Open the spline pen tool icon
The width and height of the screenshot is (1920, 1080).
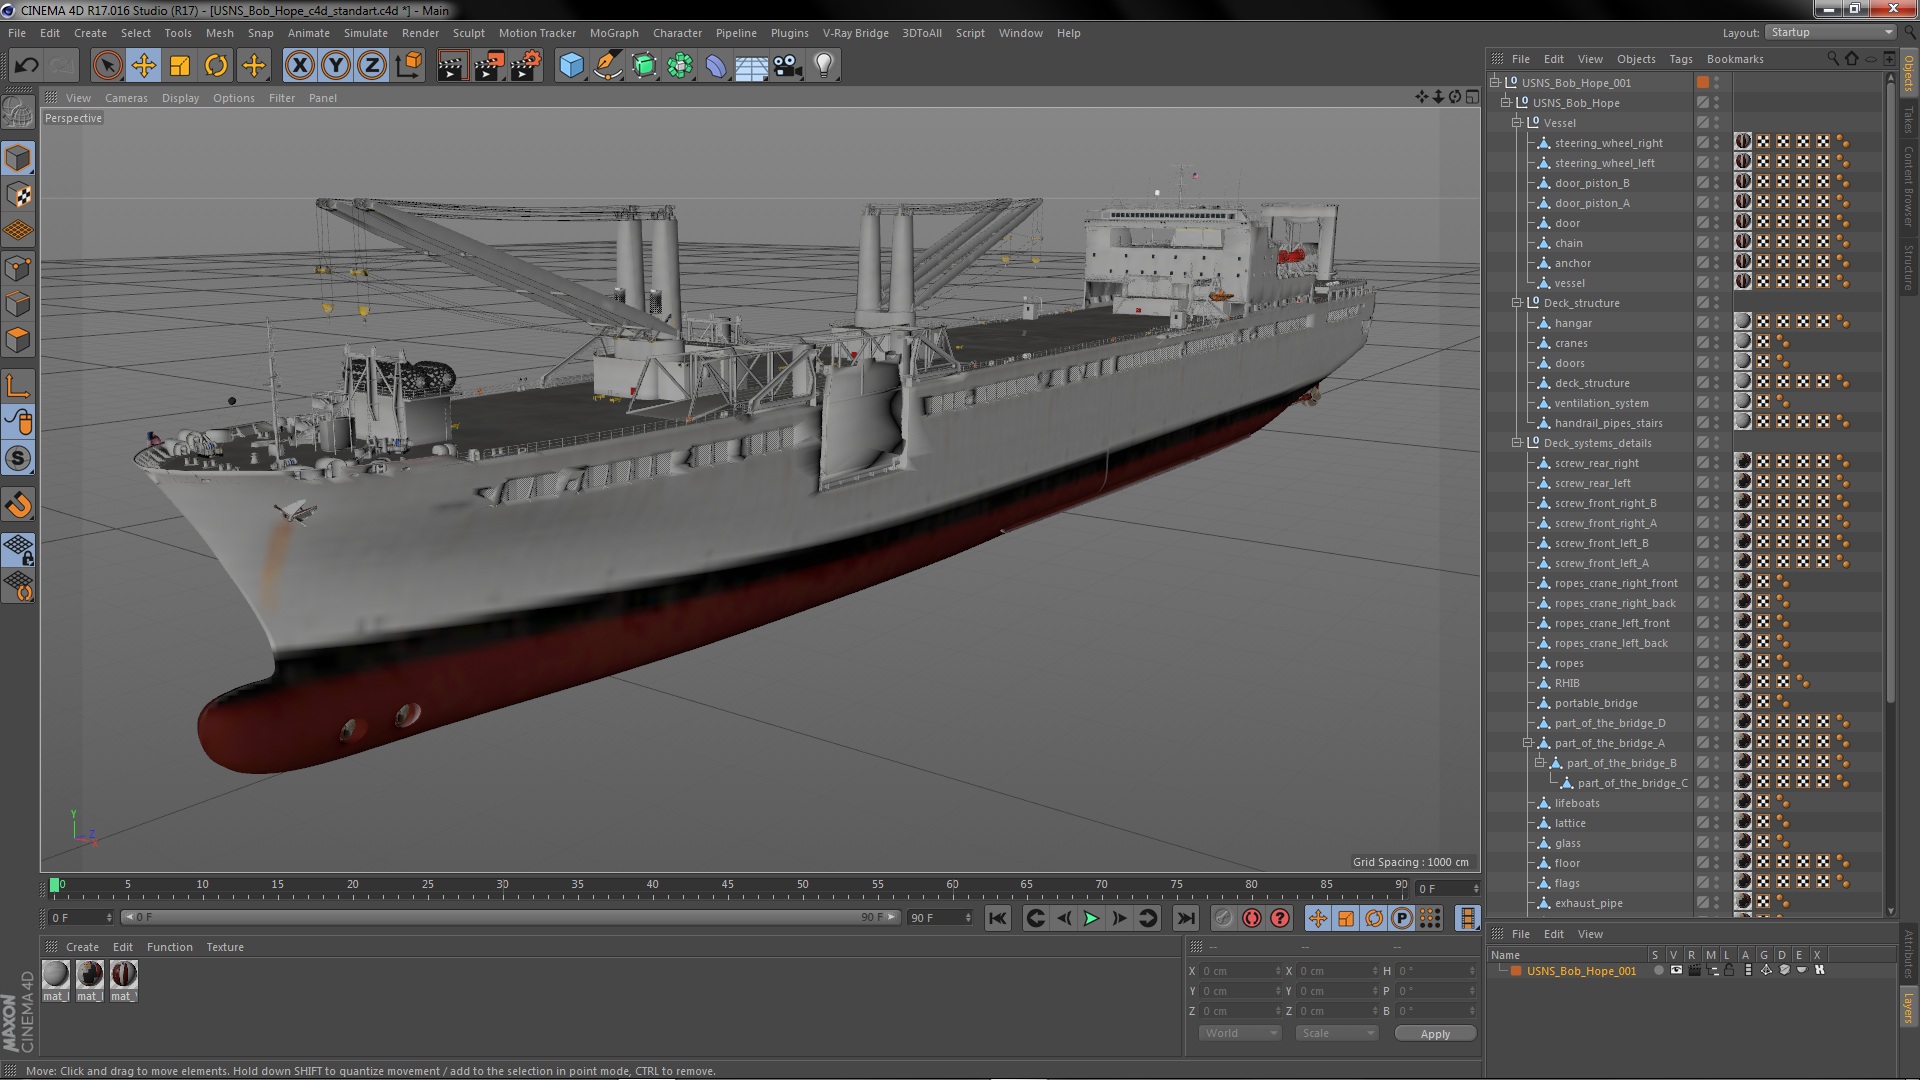click(607, 66)
